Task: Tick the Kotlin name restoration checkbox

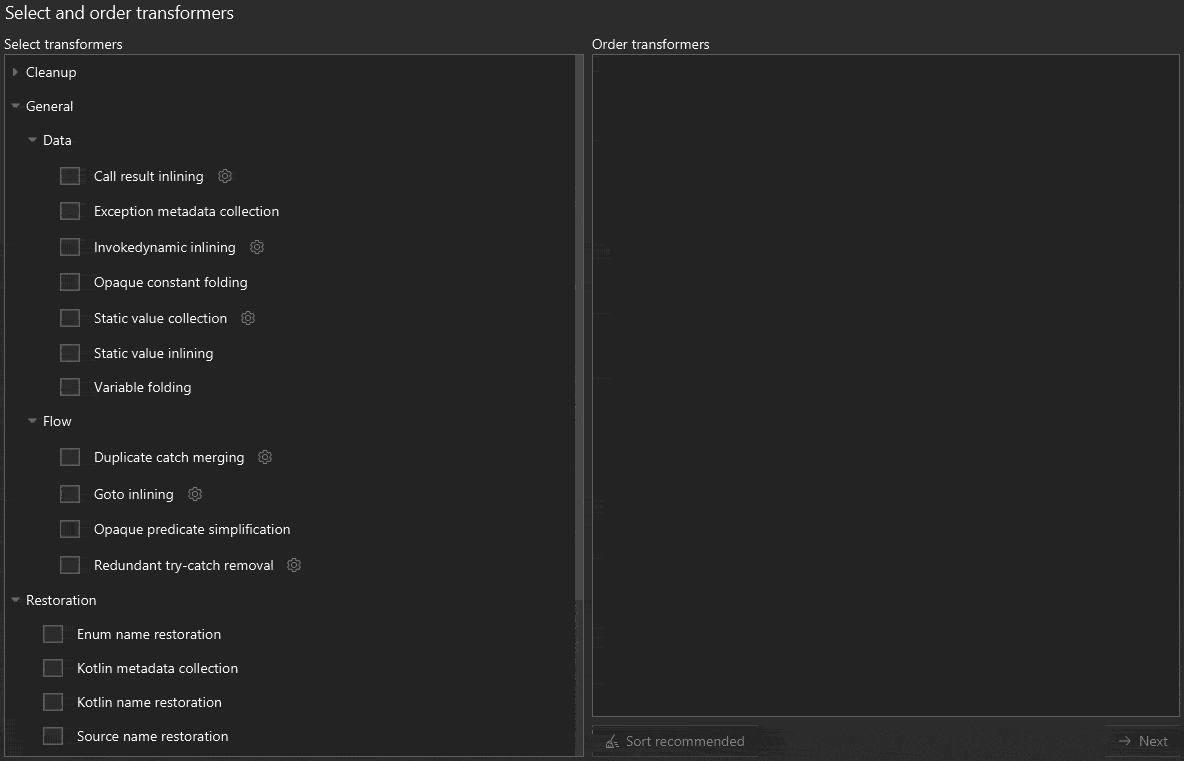Action: (53, 701)
